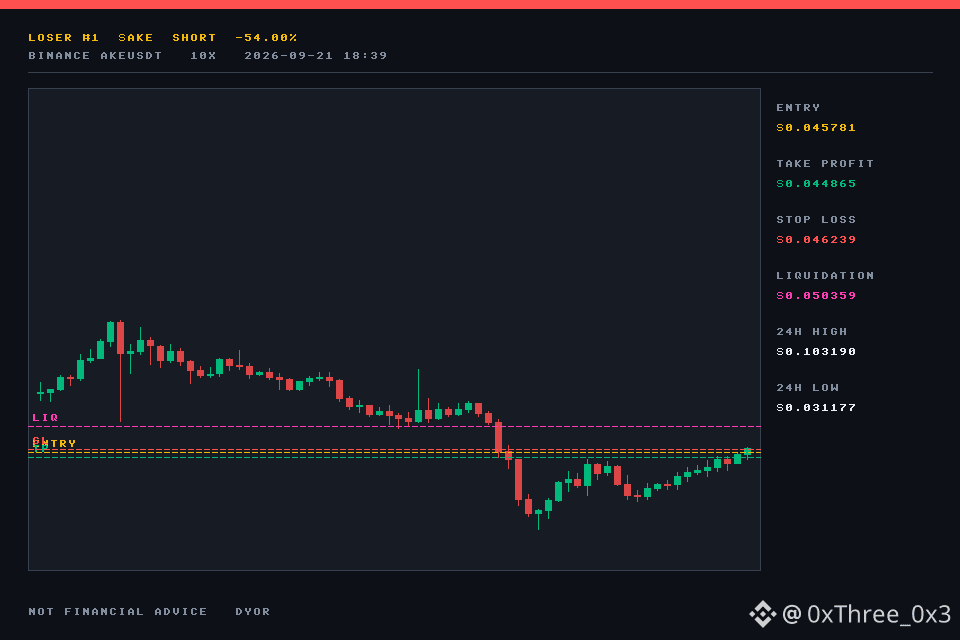960x640 pixels.
Task: Click the entry price $0.045781
Action: click(816, 127)
